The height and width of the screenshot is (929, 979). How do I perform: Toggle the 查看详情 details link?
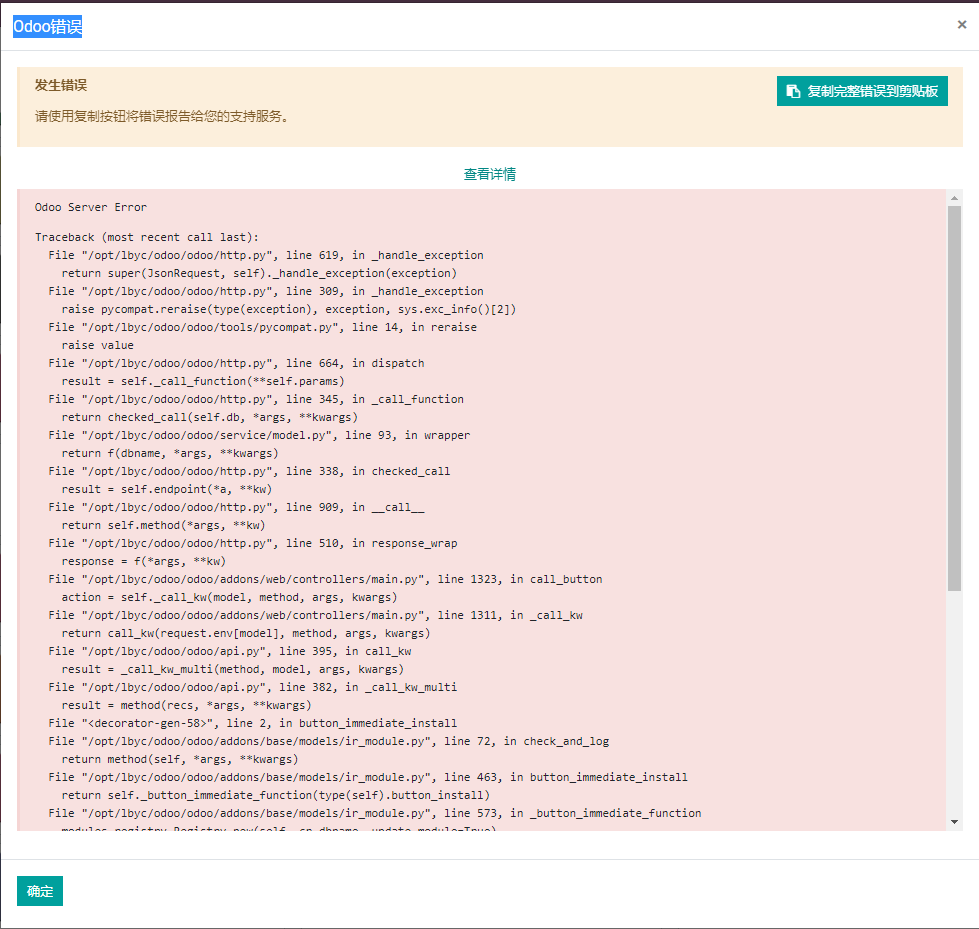(x=490, y=174)
